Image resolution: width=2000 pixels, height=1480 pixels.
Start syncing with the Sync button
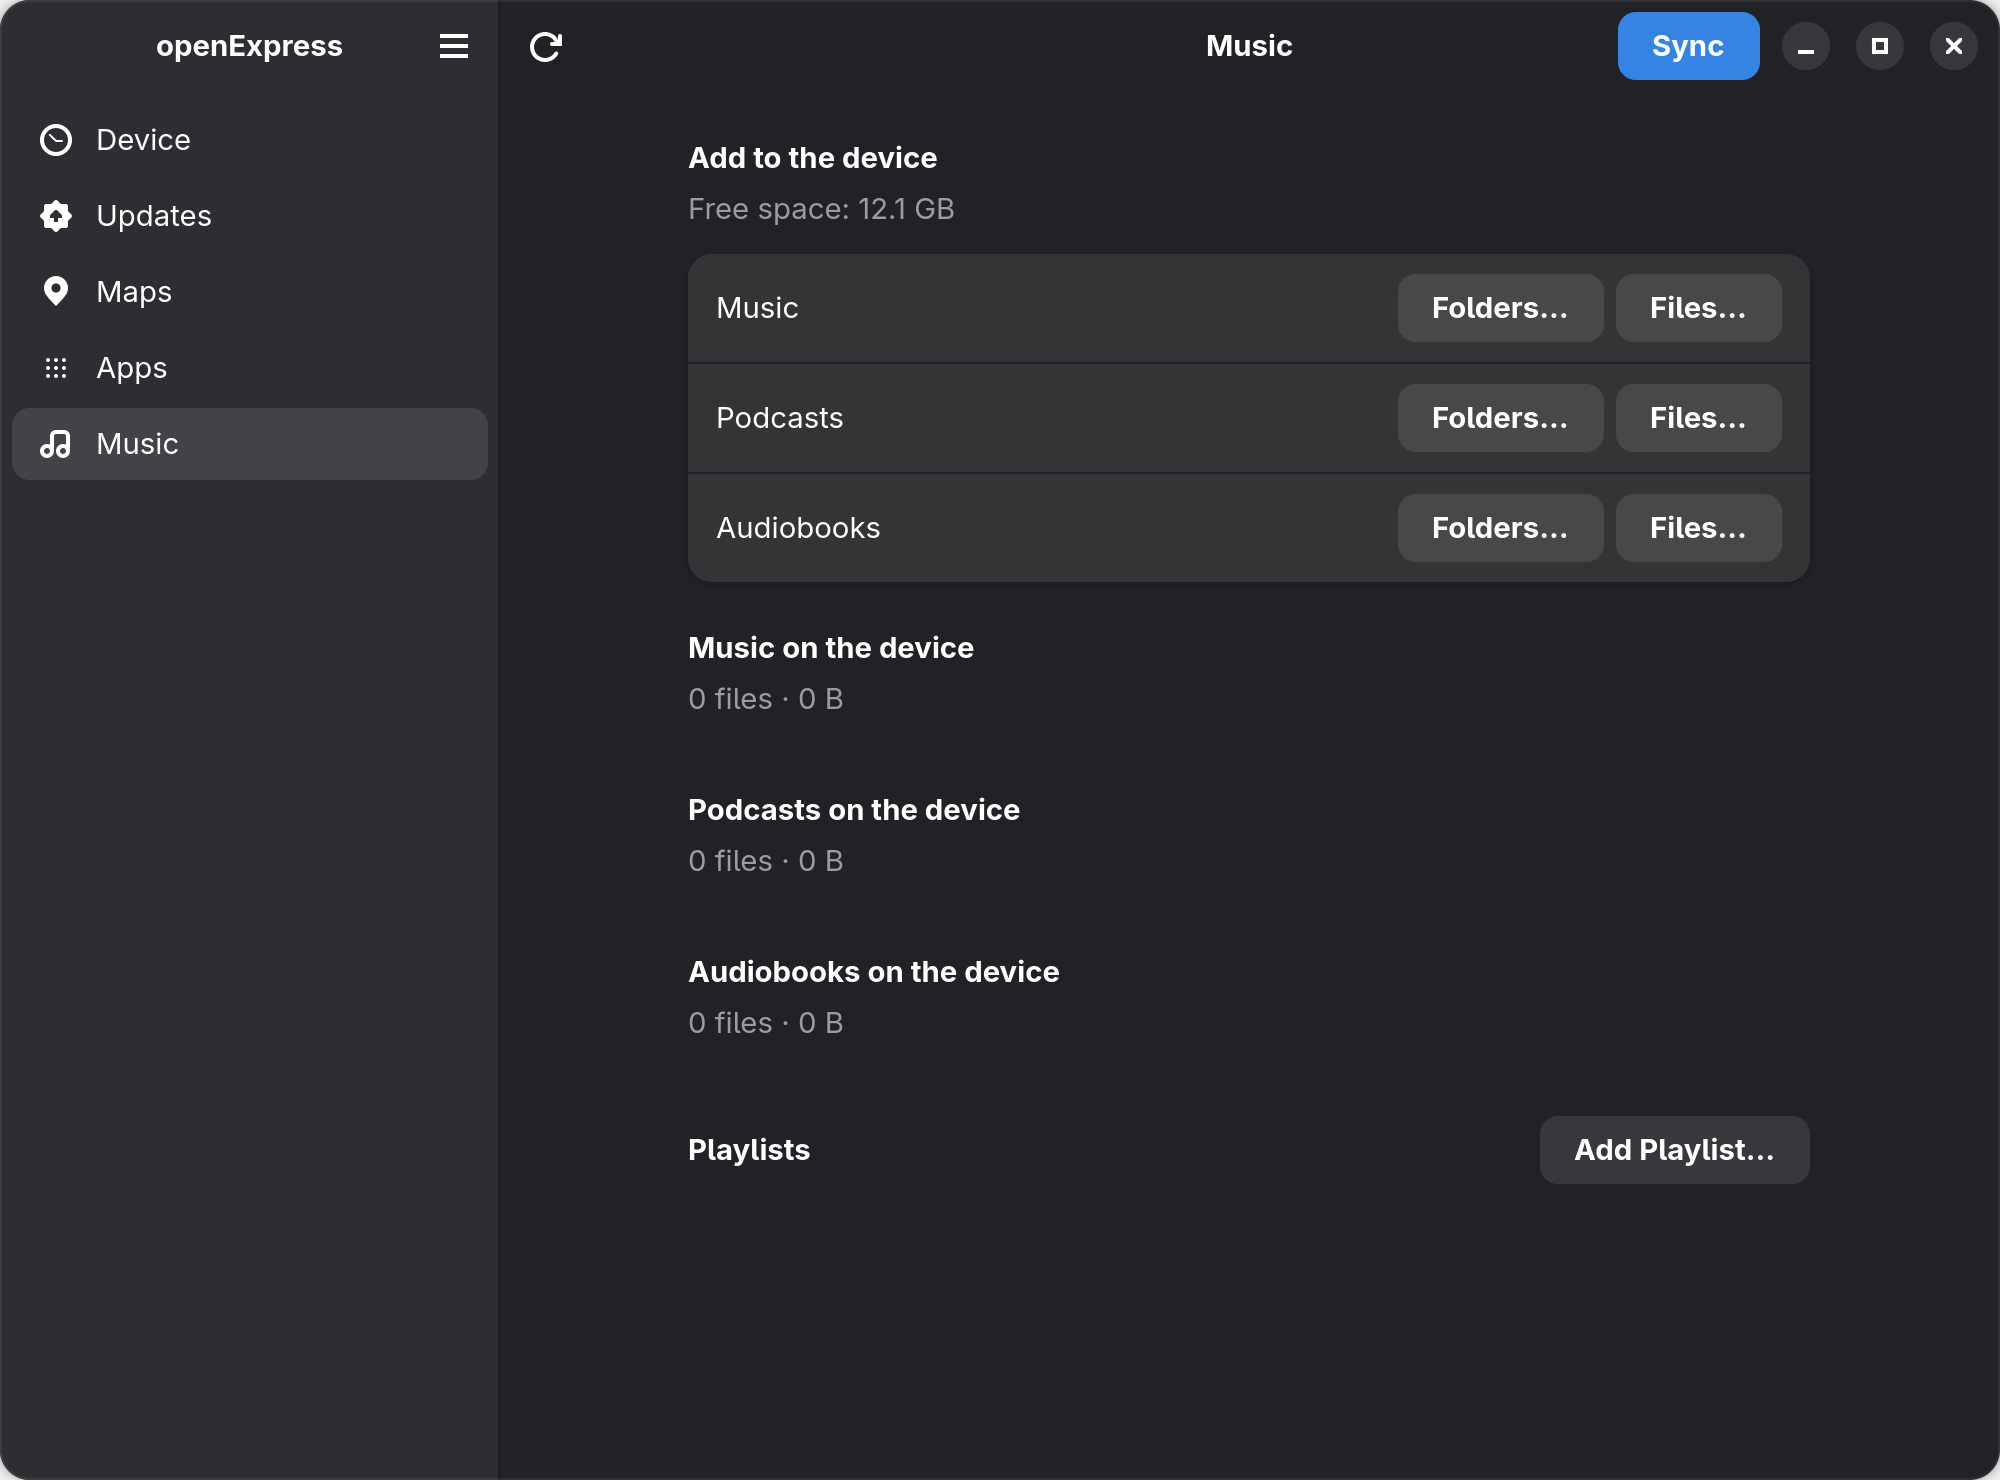point(1688,46)
